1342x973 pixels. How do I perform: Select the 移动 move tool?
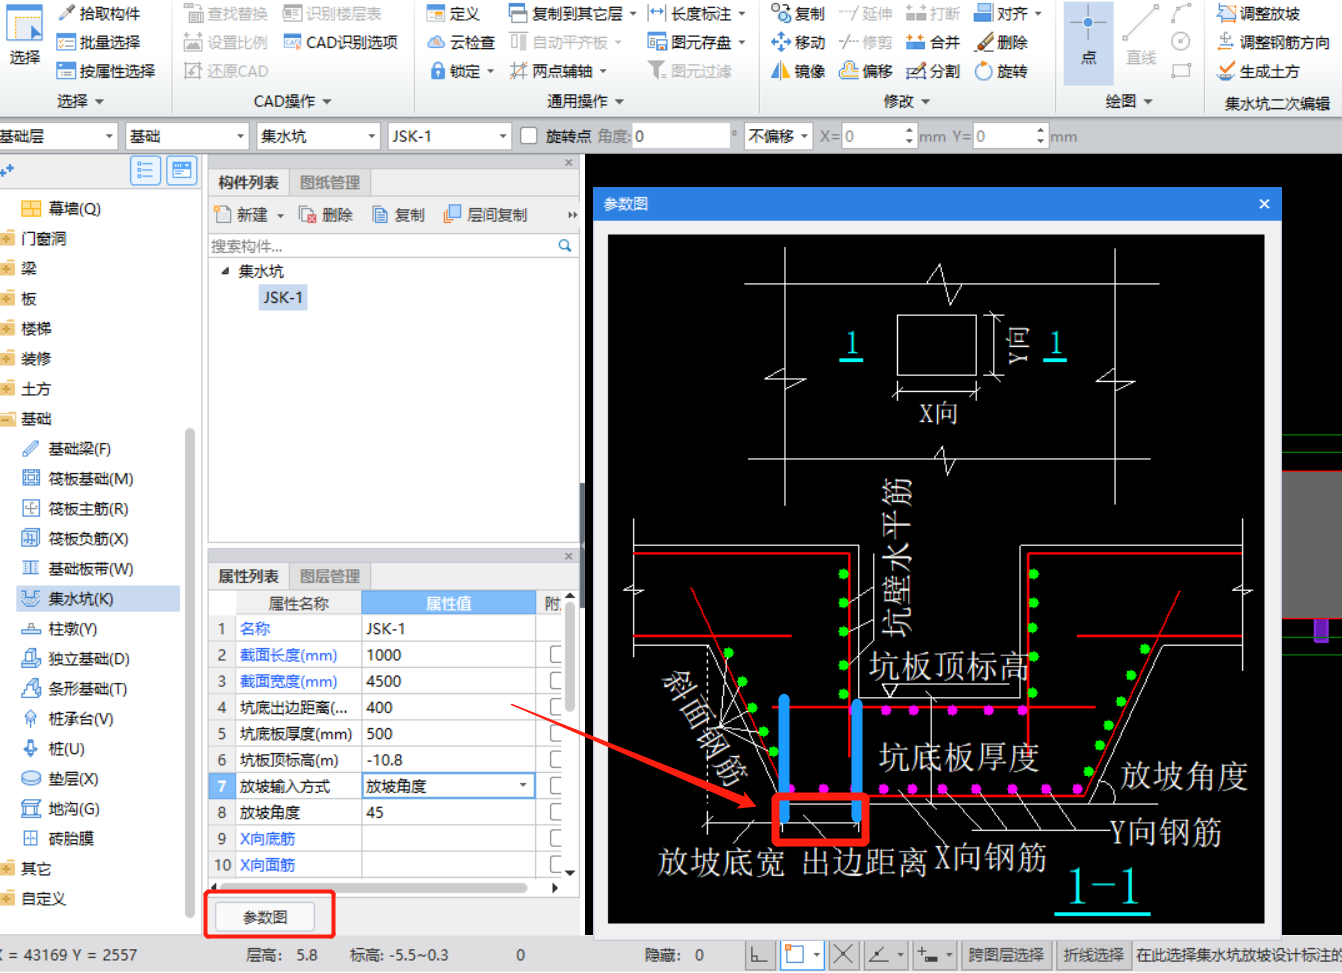[x=798, y=42]
